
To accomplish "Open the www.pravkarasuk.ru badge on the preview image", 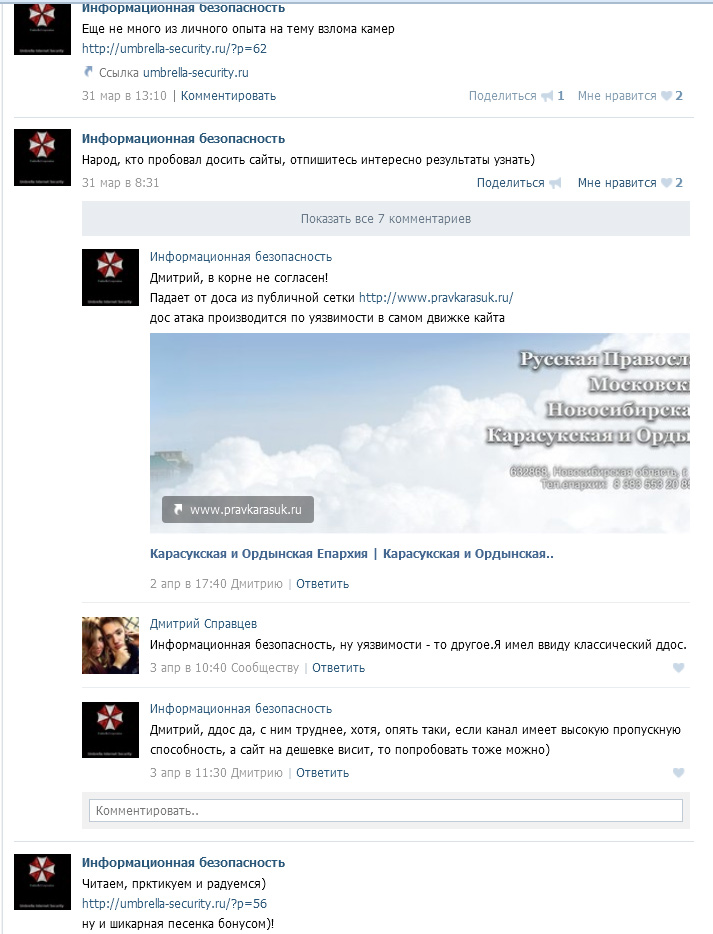I will [x=238, y=509].
